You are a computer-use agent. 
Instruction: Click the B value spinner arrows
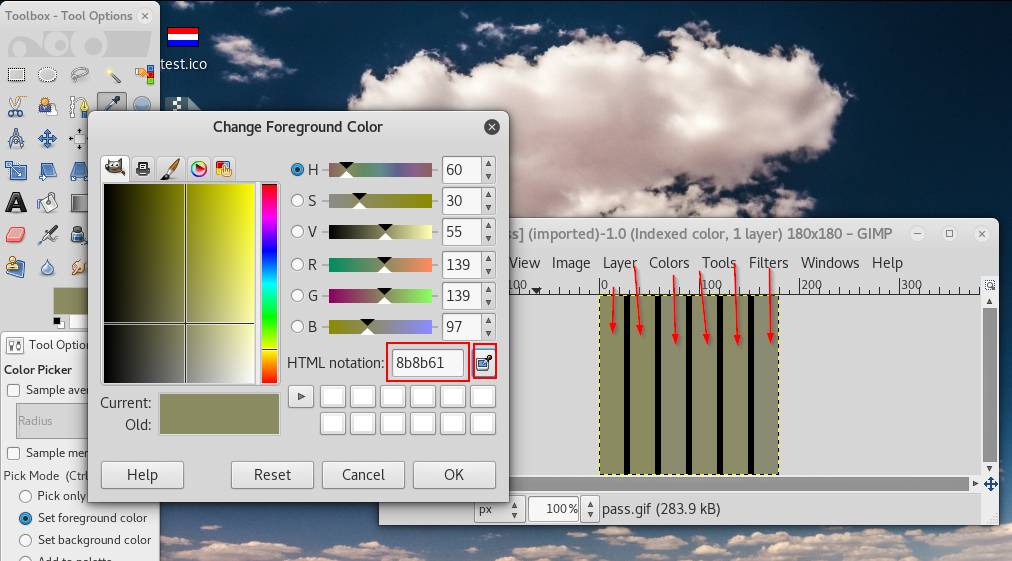[x=489, y=327]
